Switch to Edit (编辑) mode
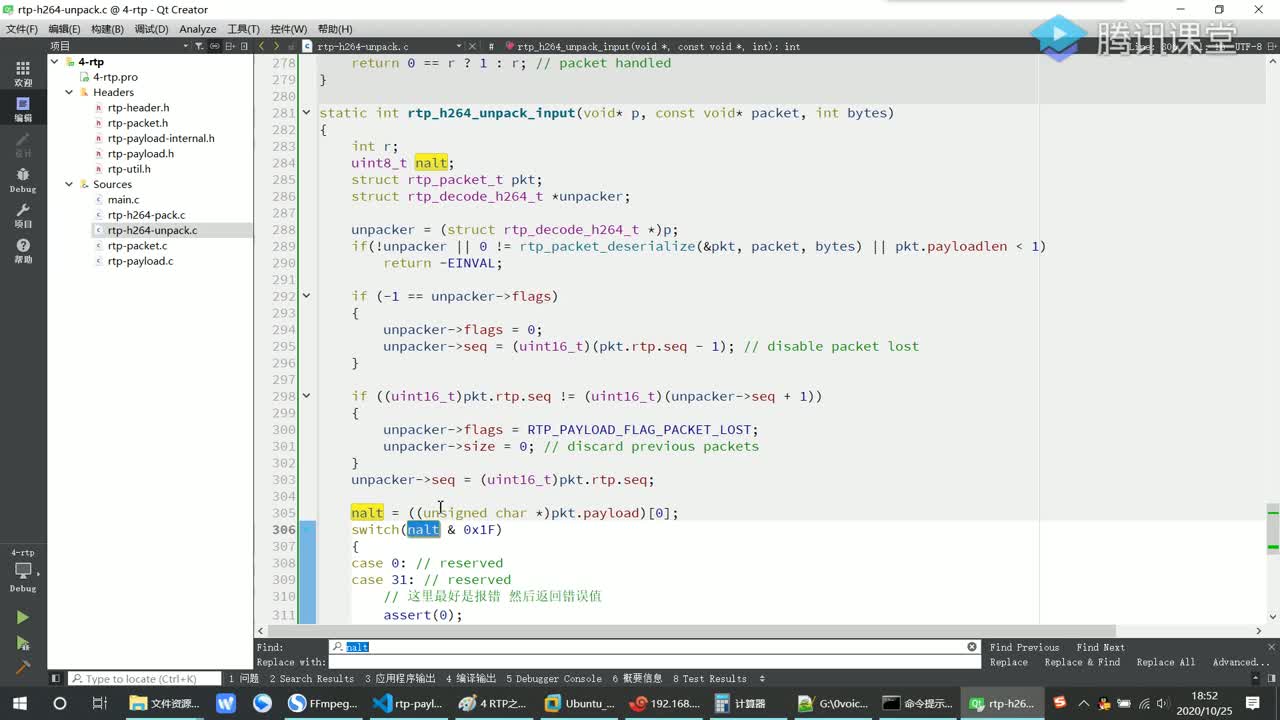1280x720 pixels. coord(22,109)
